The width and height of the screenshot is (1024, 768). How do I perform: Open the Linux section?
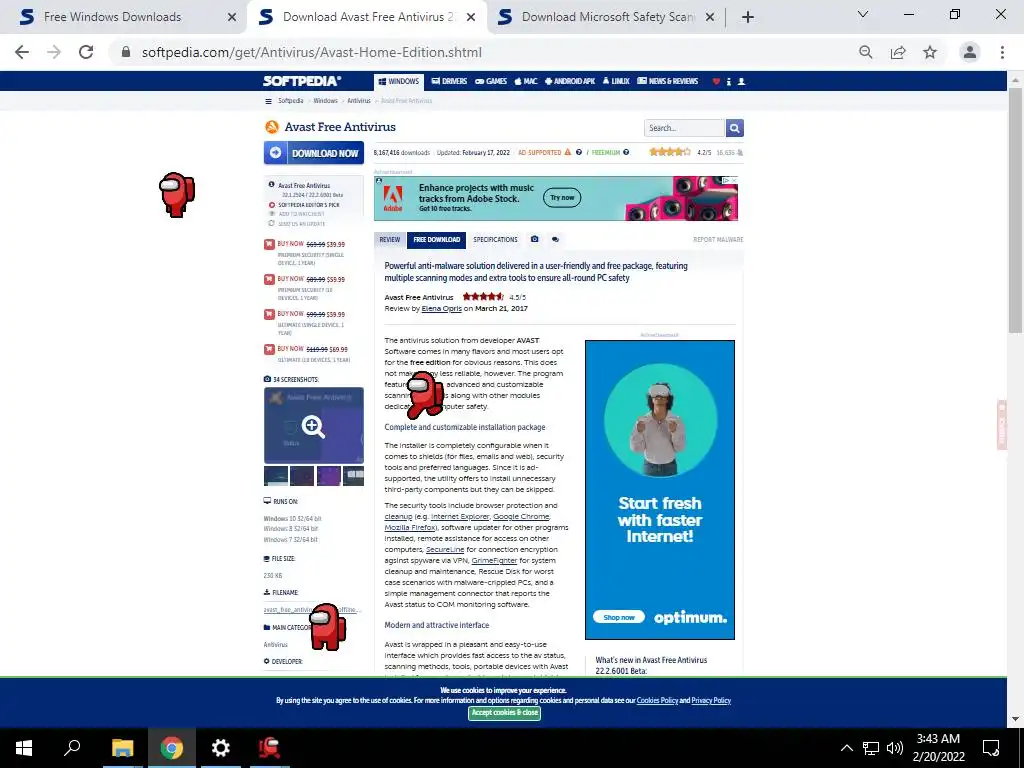(x=616, y=82)
